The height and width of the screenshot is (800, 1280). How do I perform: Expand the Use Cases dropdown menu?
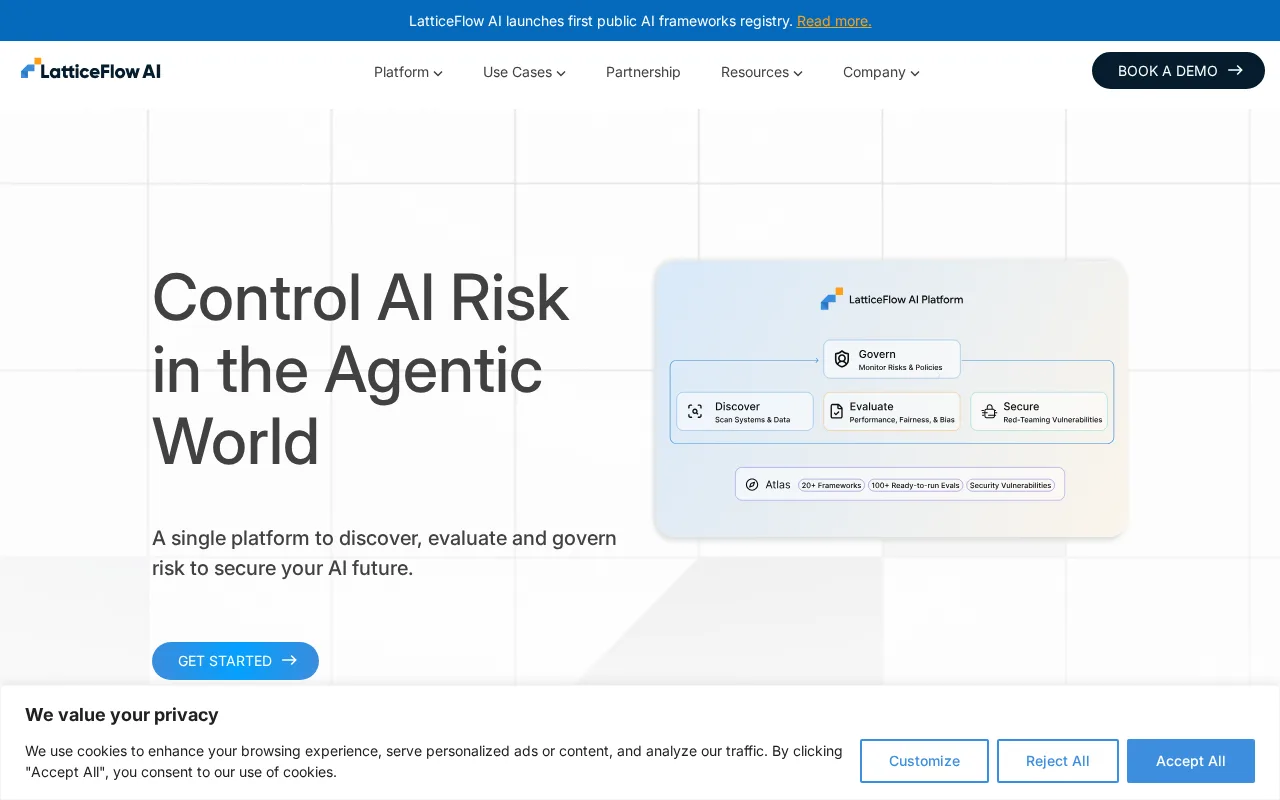(524, 72)
